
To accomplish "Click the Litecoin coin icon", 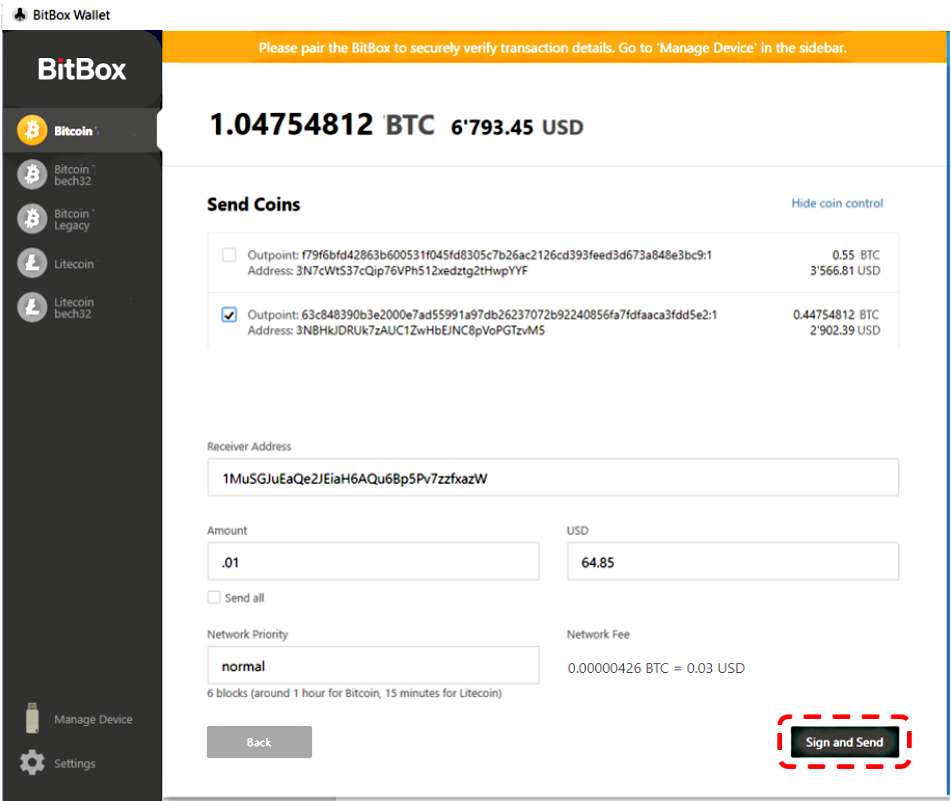I will [x=32, y=263].
